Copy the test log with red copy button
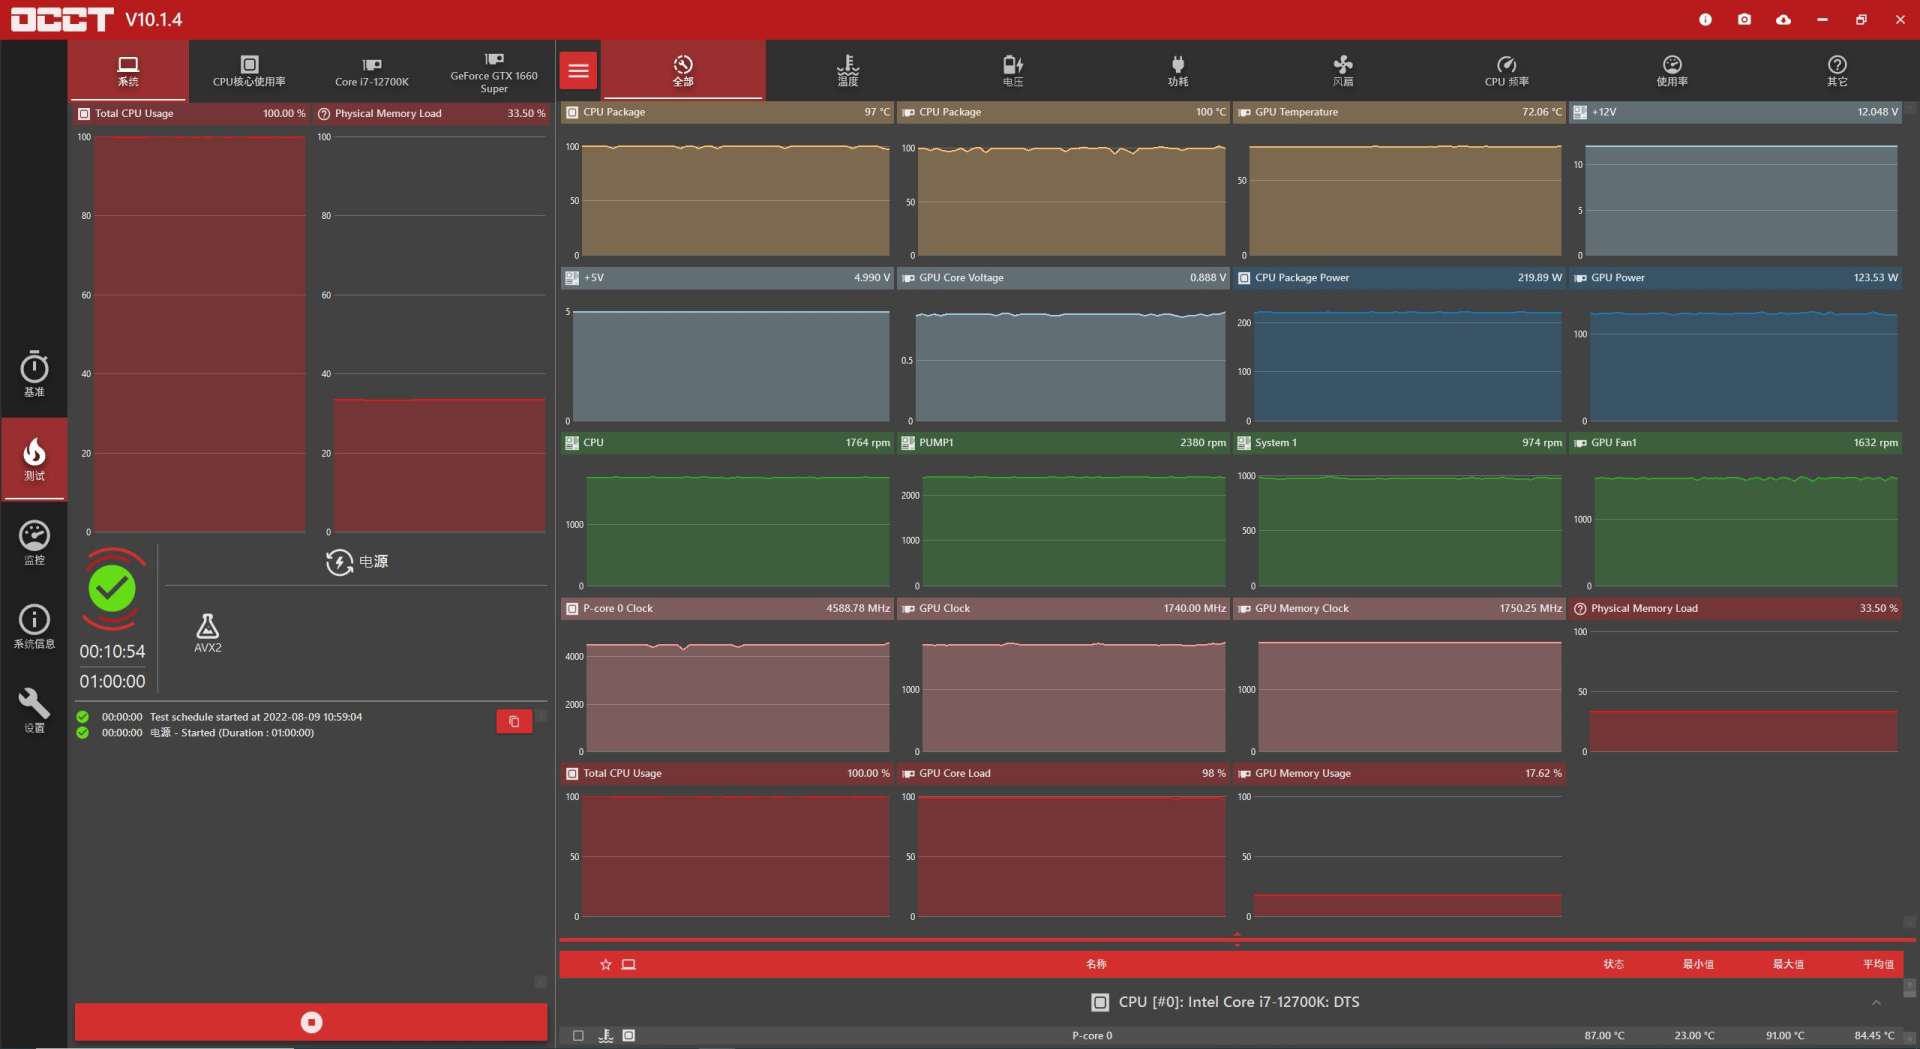 pyautogui.click(x=514, y=722)
